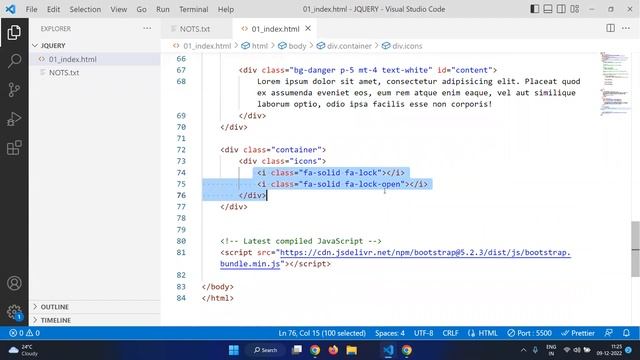Click Ln 76, Col 15 cursor position

(x=322, y=333)
